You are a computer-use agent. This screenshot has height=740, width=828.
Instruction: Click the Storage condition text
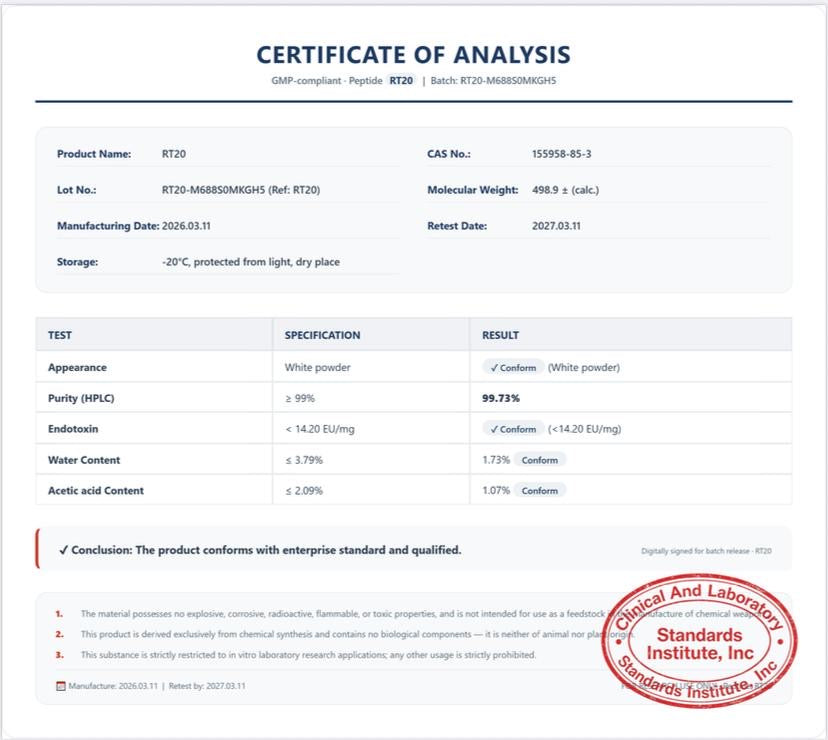[x=251, y=262]
